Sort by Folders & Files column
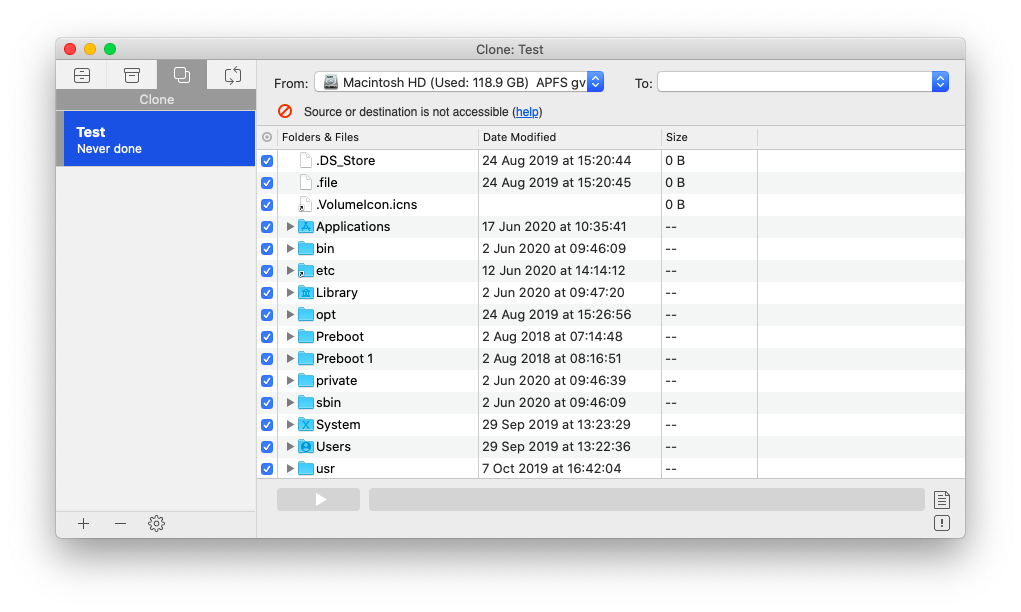Screen dimensions: 1021x612 [378, 137]
